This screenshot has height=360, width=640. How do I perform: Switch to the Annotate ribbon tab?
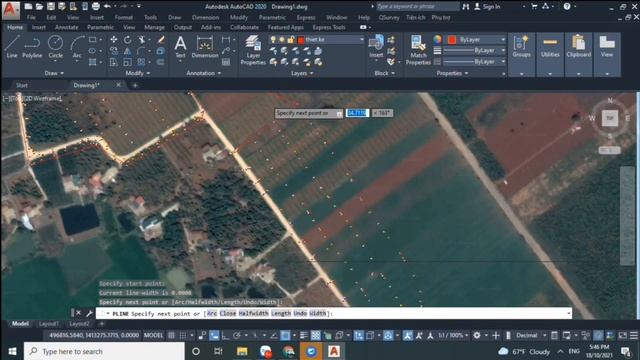pyautogui.click(x=66, y=27)
